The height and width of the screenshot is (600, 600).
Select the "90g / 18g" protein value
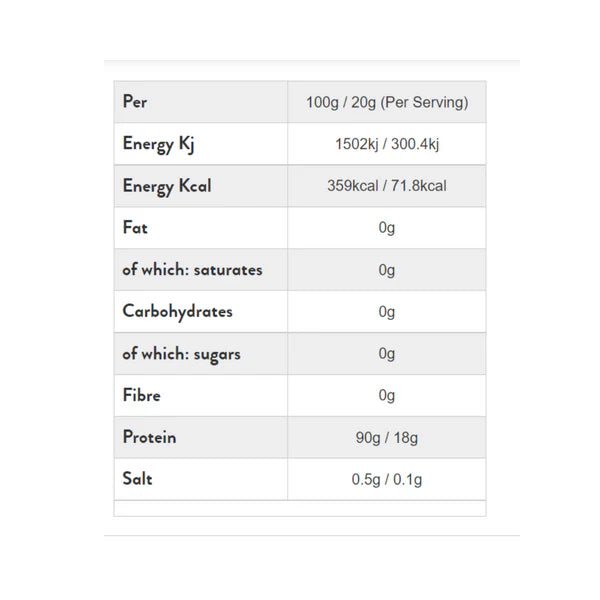[387, 438]
